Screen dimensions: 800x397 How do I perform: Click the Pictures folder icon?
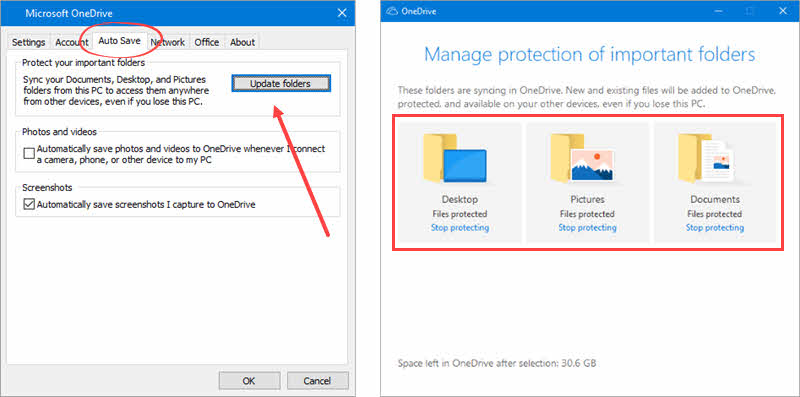point(583,158)
